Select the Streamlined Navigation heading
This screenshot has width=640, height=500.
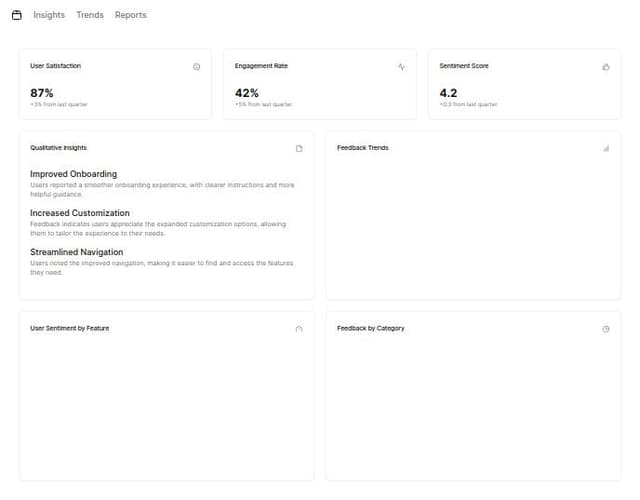pos(77,252)
